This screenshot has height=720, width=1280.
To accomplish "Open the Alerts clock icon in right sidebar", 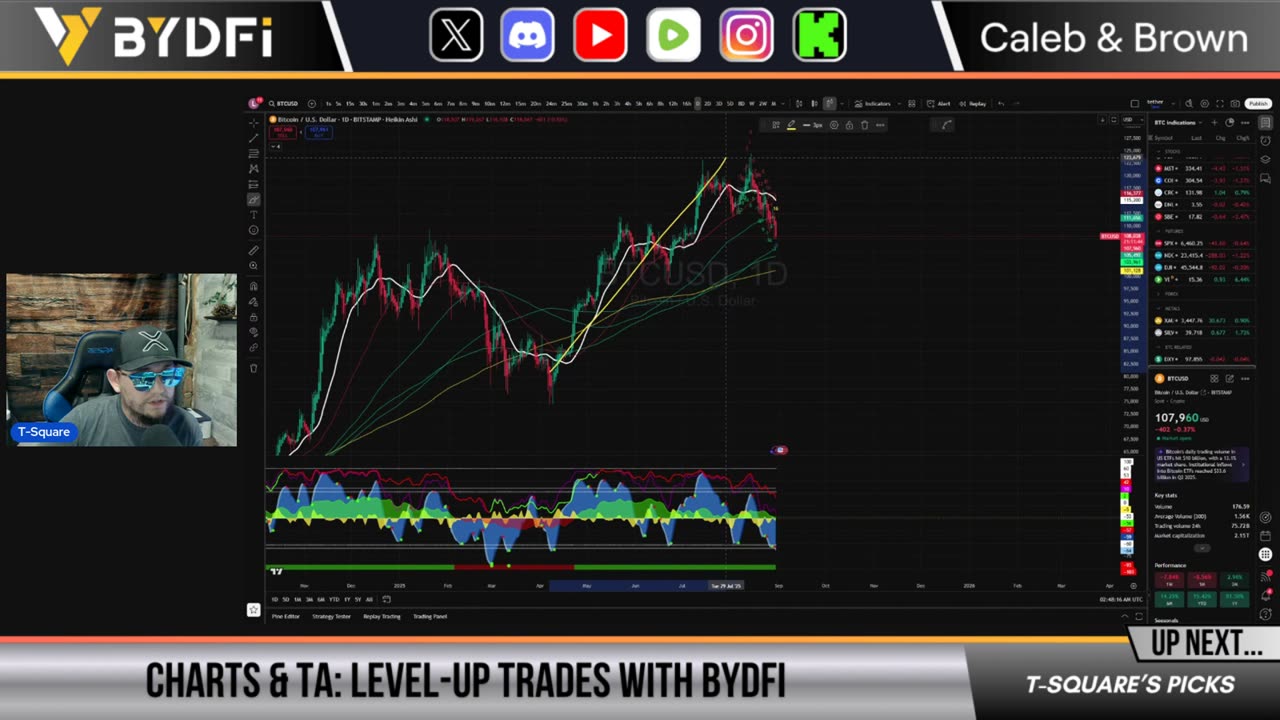I will click(1265, 141).
